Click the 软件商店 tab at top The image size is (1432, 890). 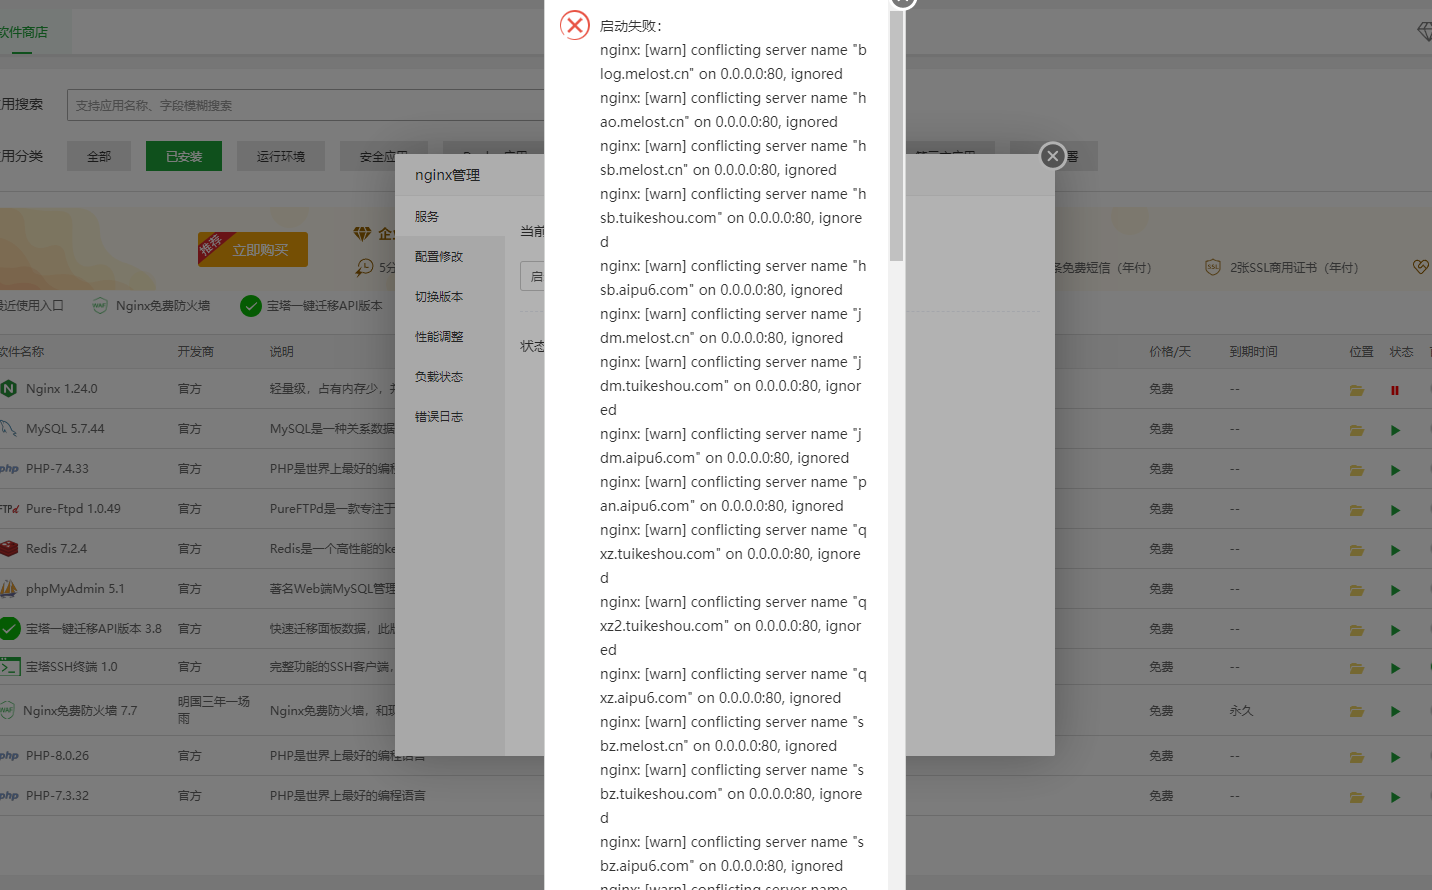pyautogui.click(x=24, y=32)
